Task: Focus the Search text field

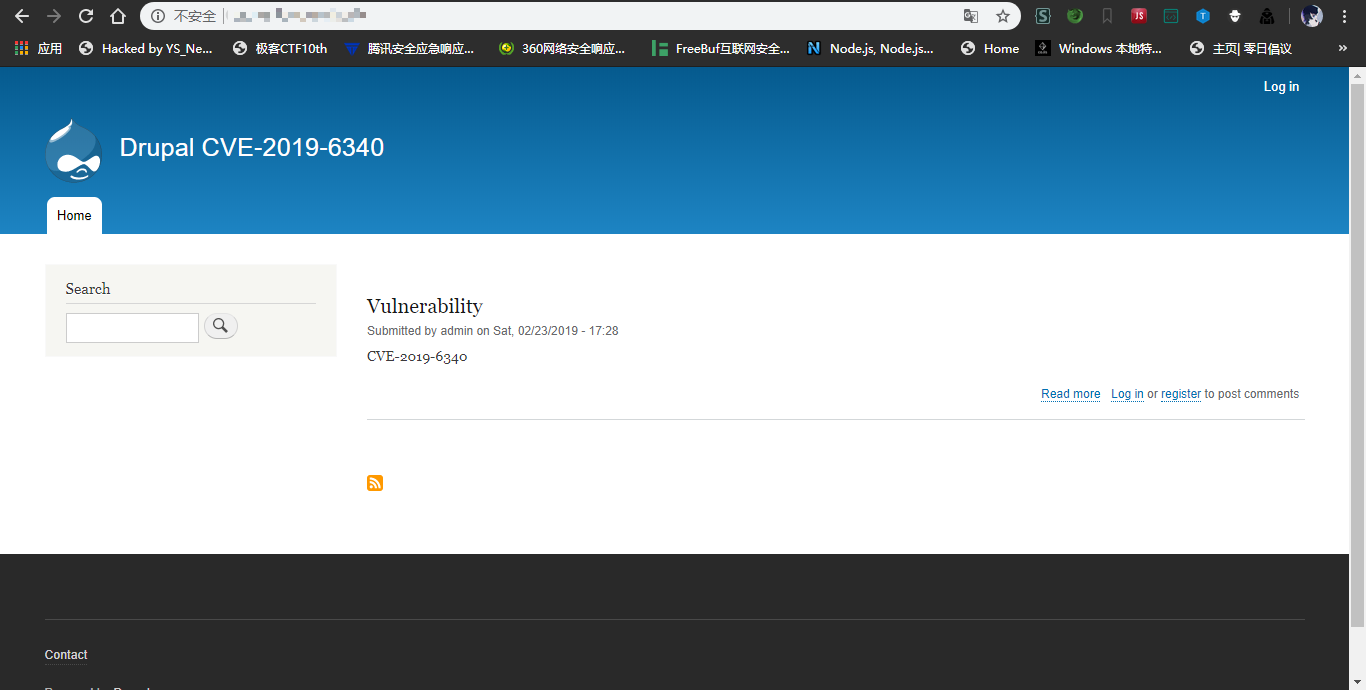Action: [132, 328]
